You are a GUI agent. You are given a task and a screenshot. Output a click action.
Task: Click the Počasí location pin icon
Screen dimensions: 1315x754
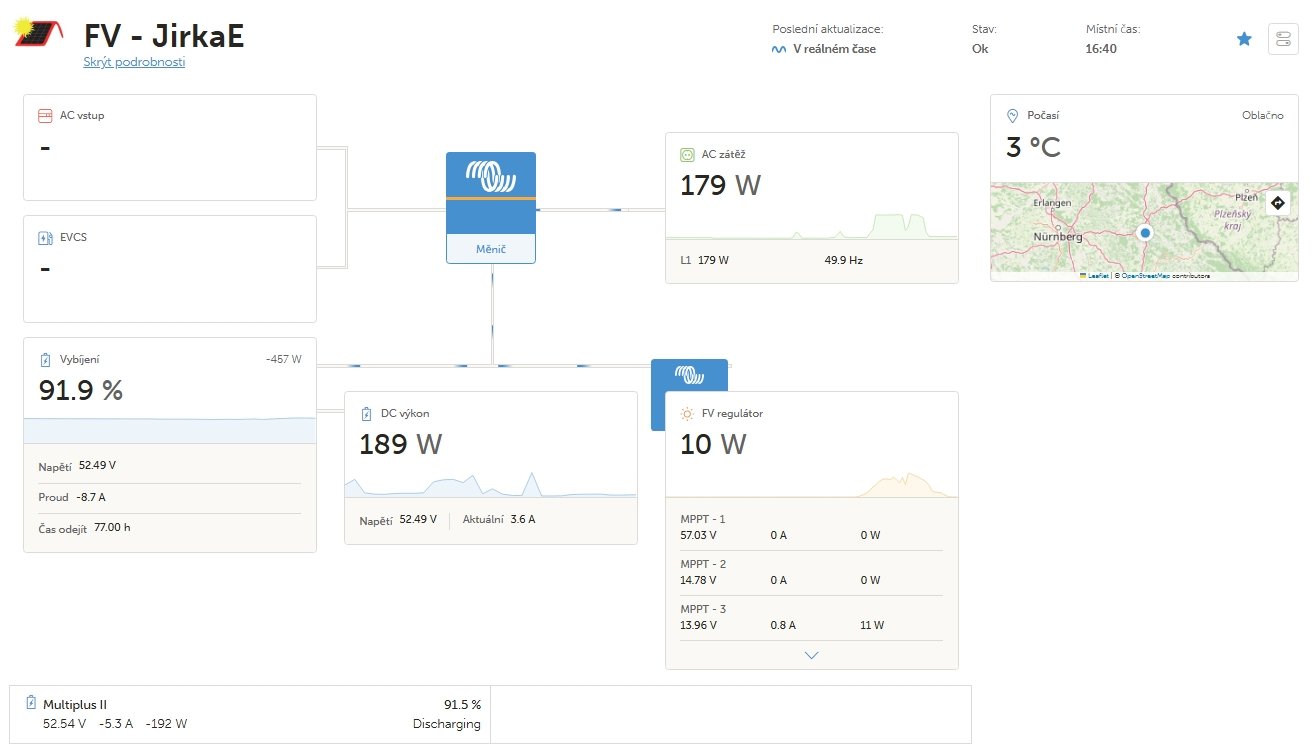(1012, 116)
